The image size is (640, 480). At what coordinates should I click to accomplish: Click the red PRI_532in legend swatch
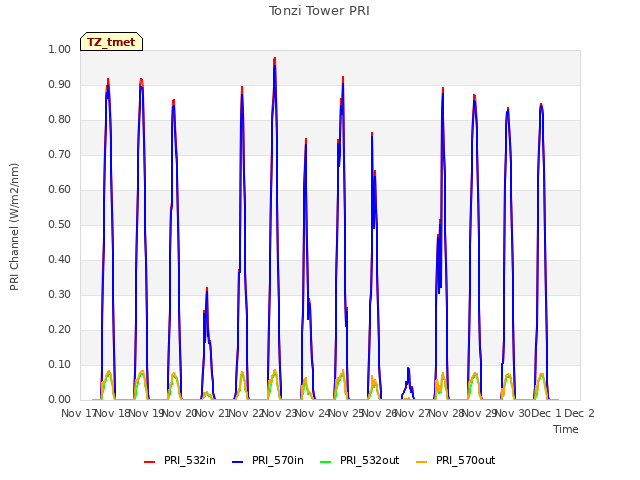click(149, 462)
